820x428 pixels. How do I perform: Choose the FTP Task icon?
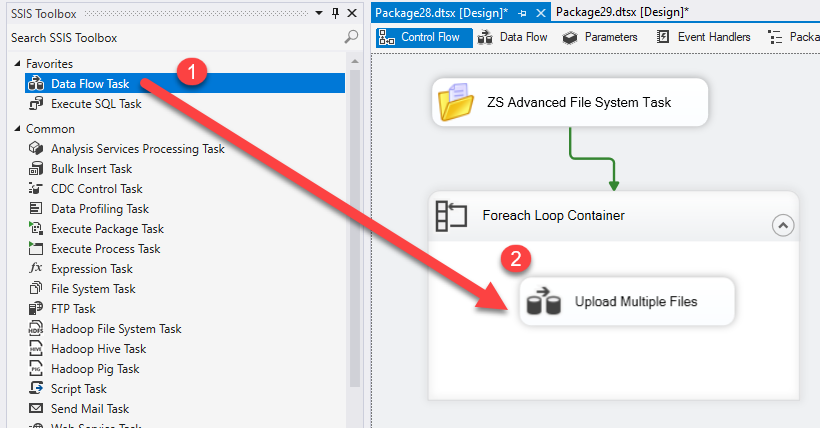[x=36, y=309]
